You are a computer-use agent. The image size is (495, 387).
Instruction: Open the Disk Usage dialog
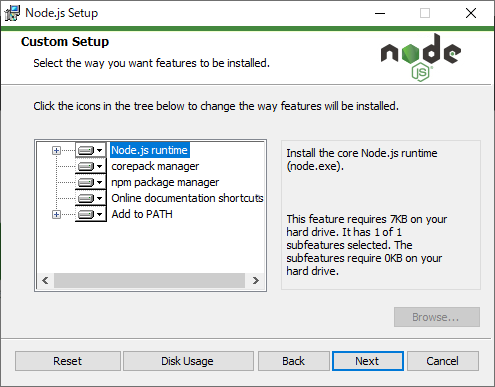(x=188, y=361)
